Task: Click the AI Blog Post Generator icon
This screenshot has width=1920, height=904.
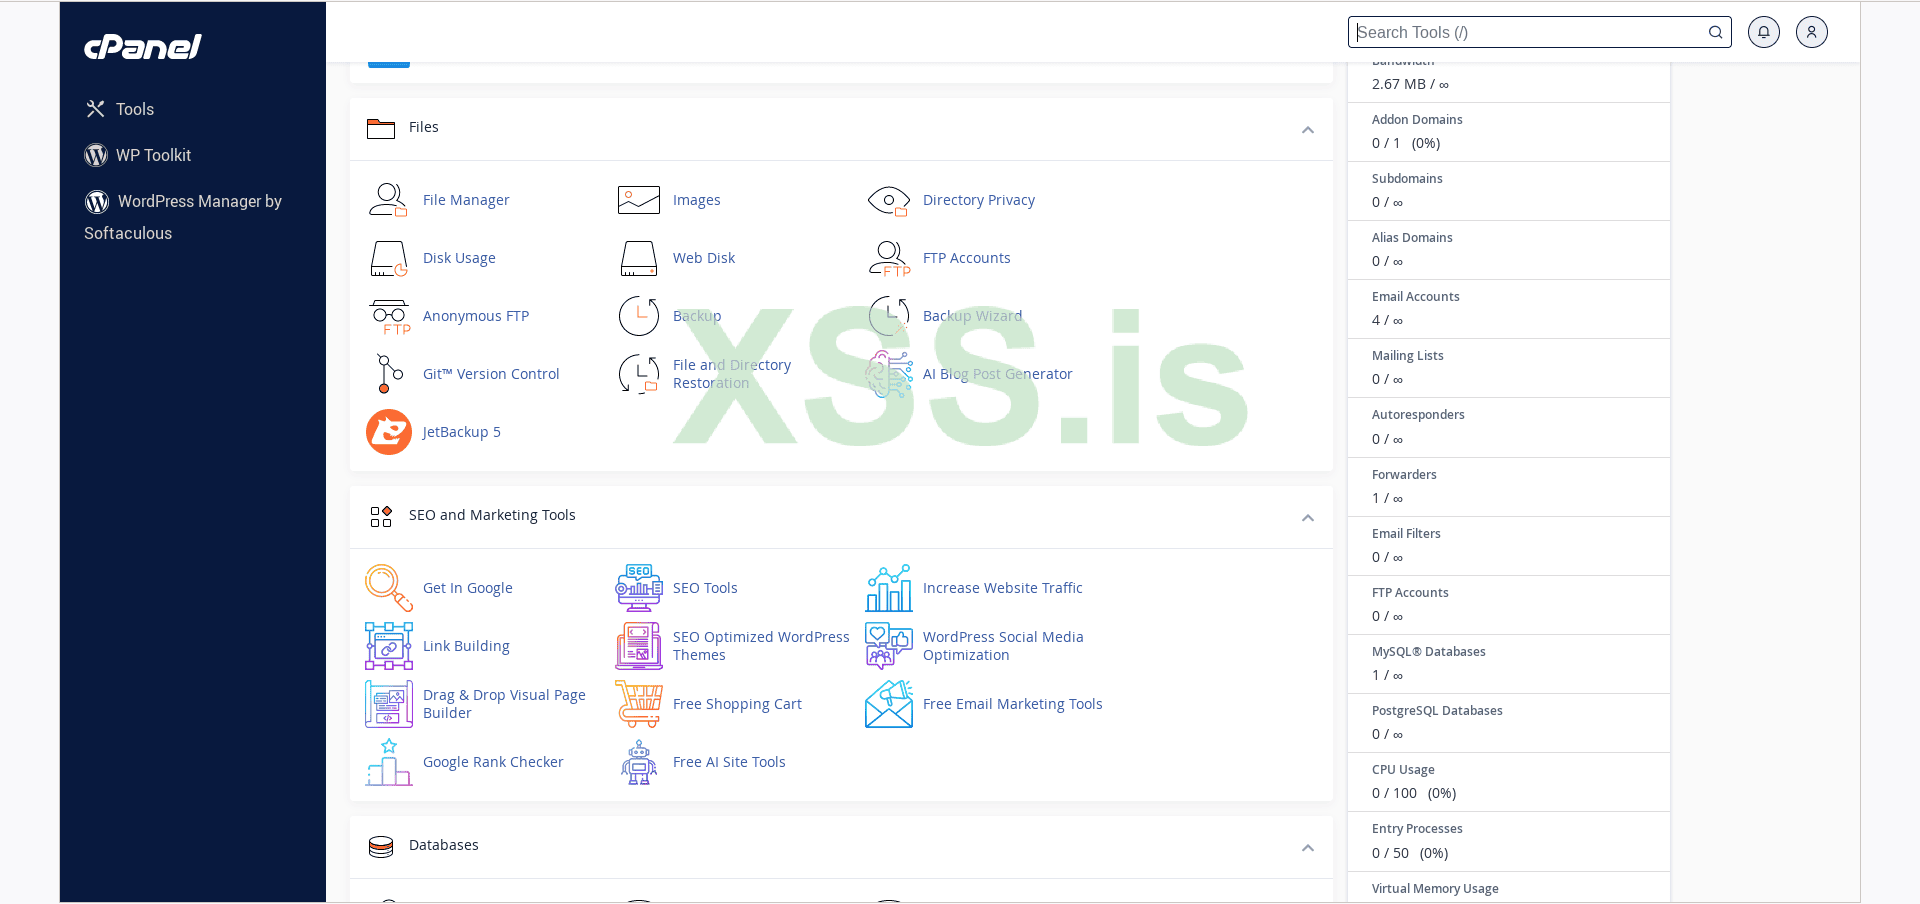Action: tap(889, 374)
